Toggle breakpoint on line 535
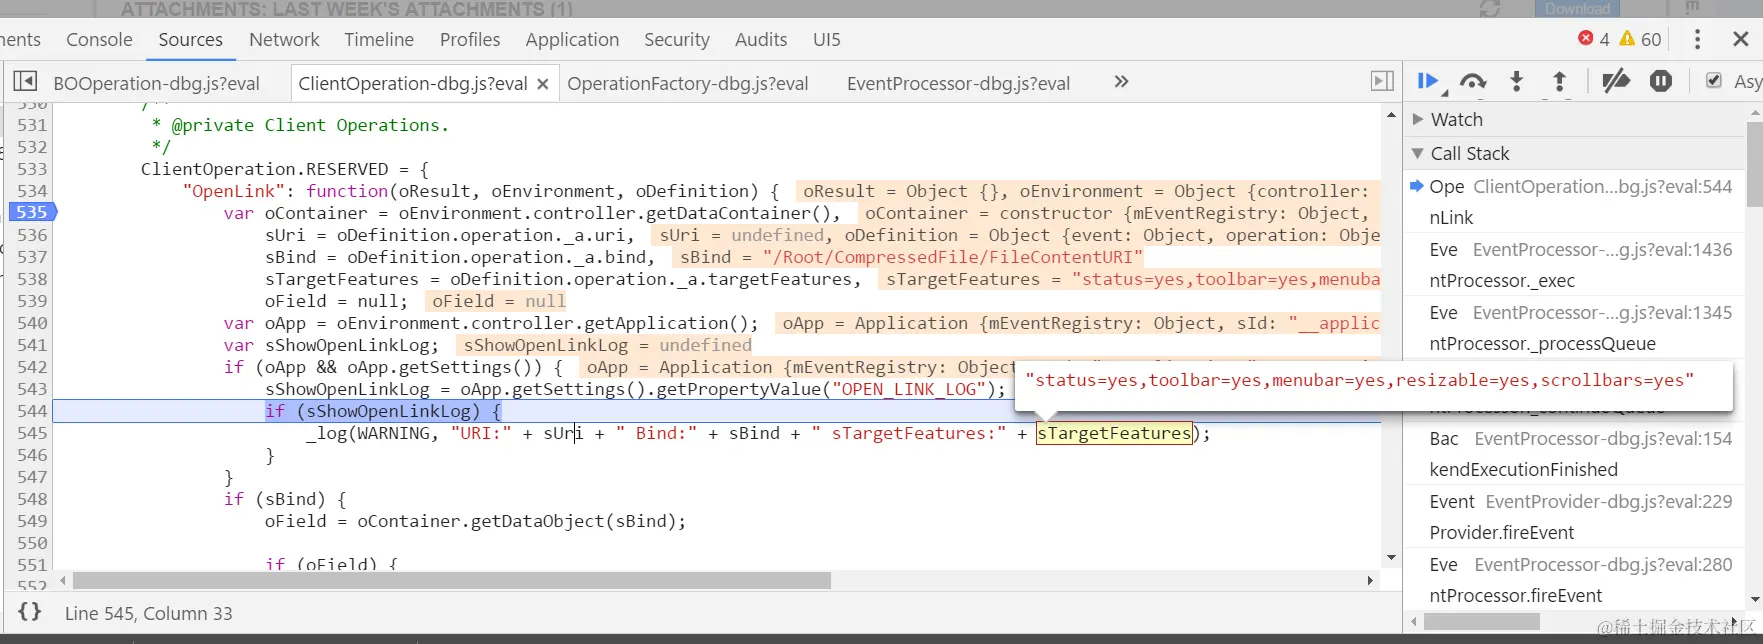 31,212
